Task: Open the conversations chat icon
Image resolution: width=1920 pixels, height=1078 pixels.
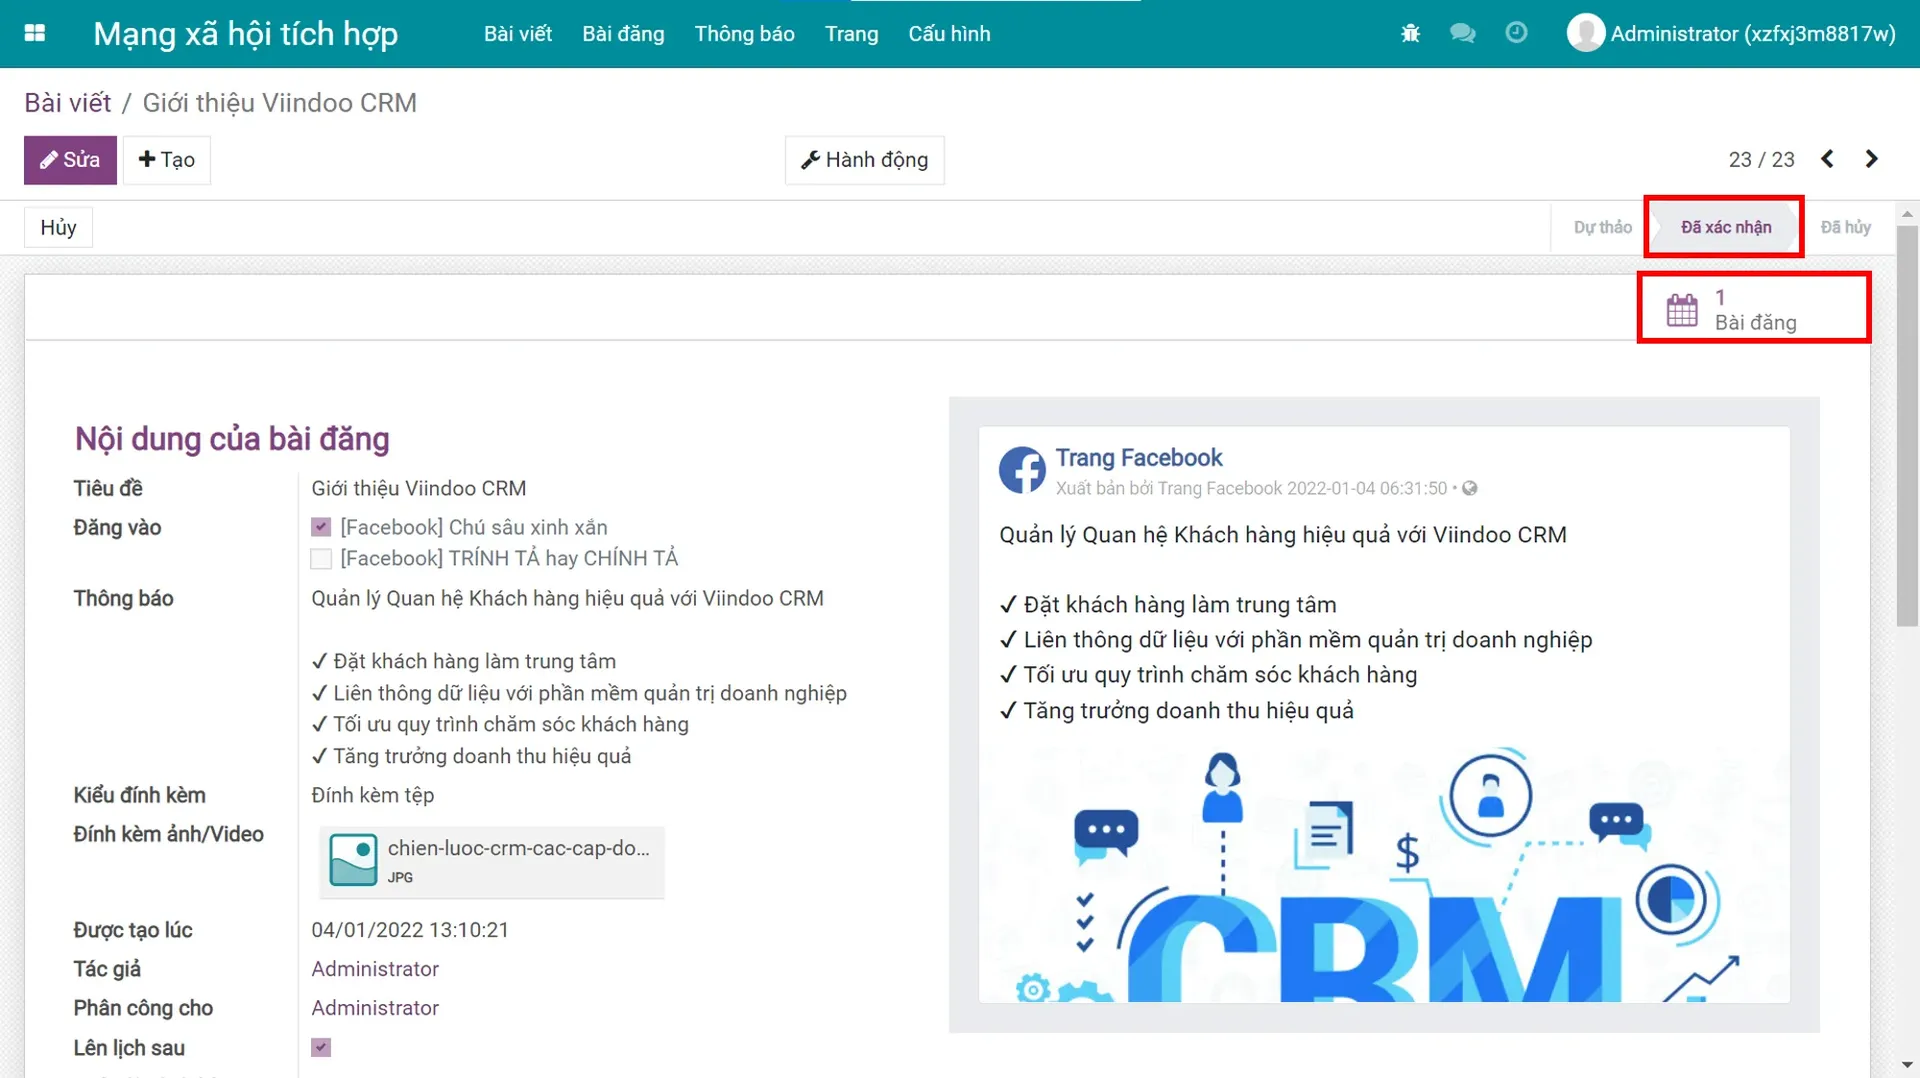Action: coord(1462,34)
